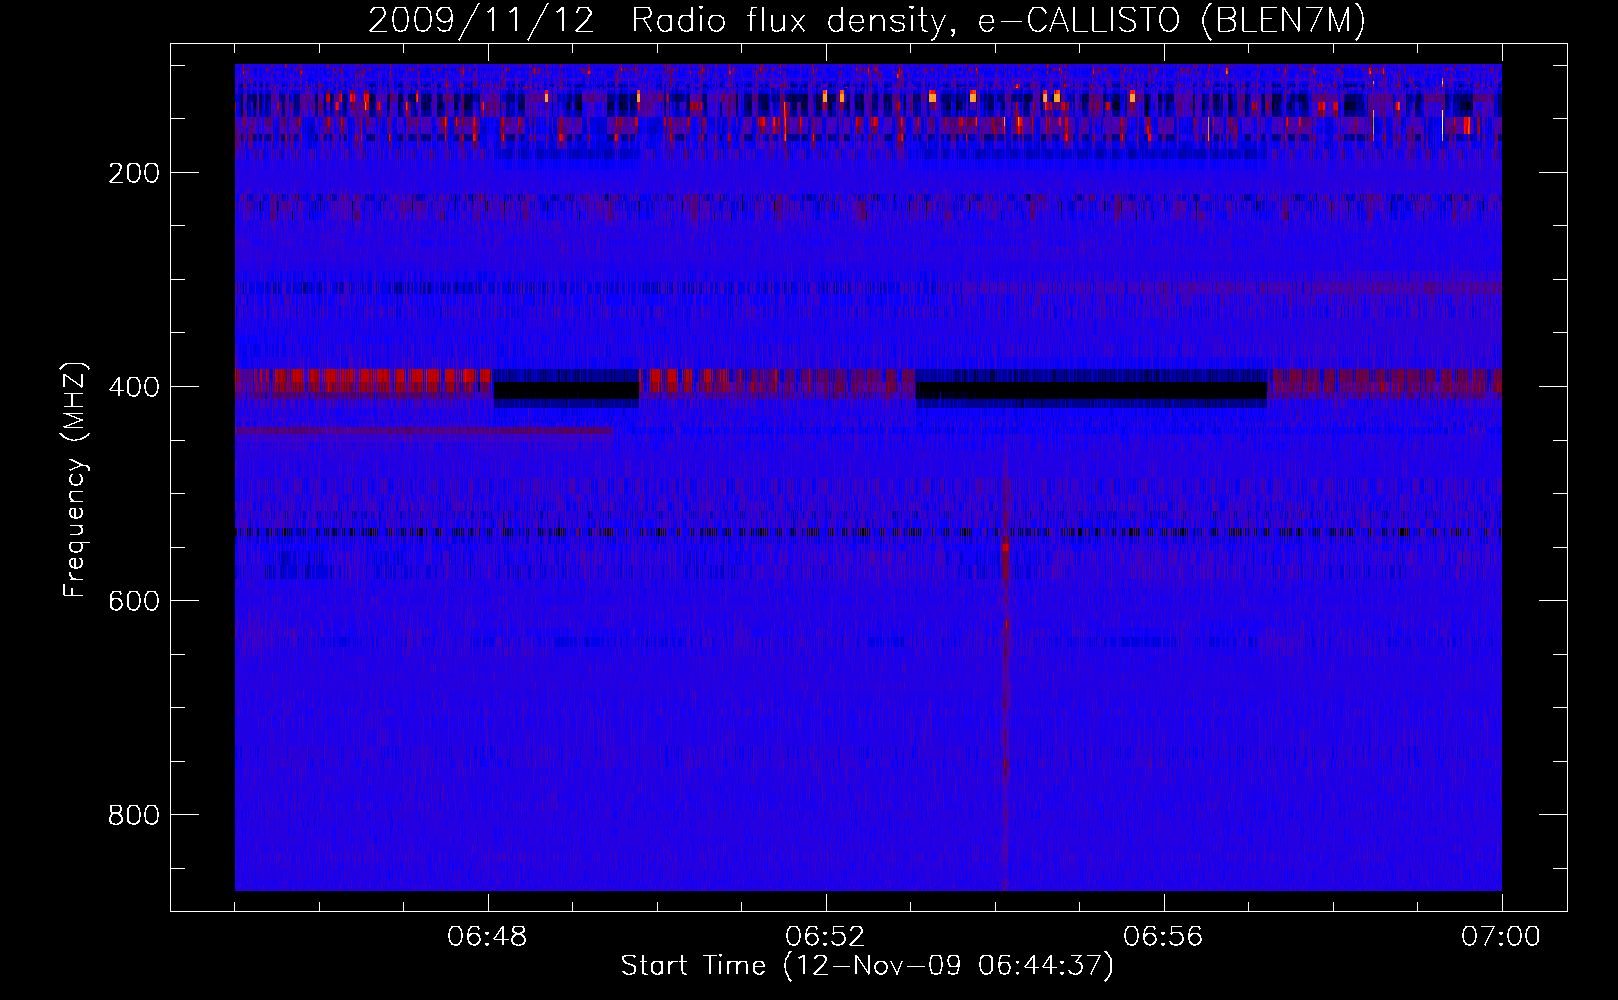Click the 200 frequency tick label

[x=134, y=173]
